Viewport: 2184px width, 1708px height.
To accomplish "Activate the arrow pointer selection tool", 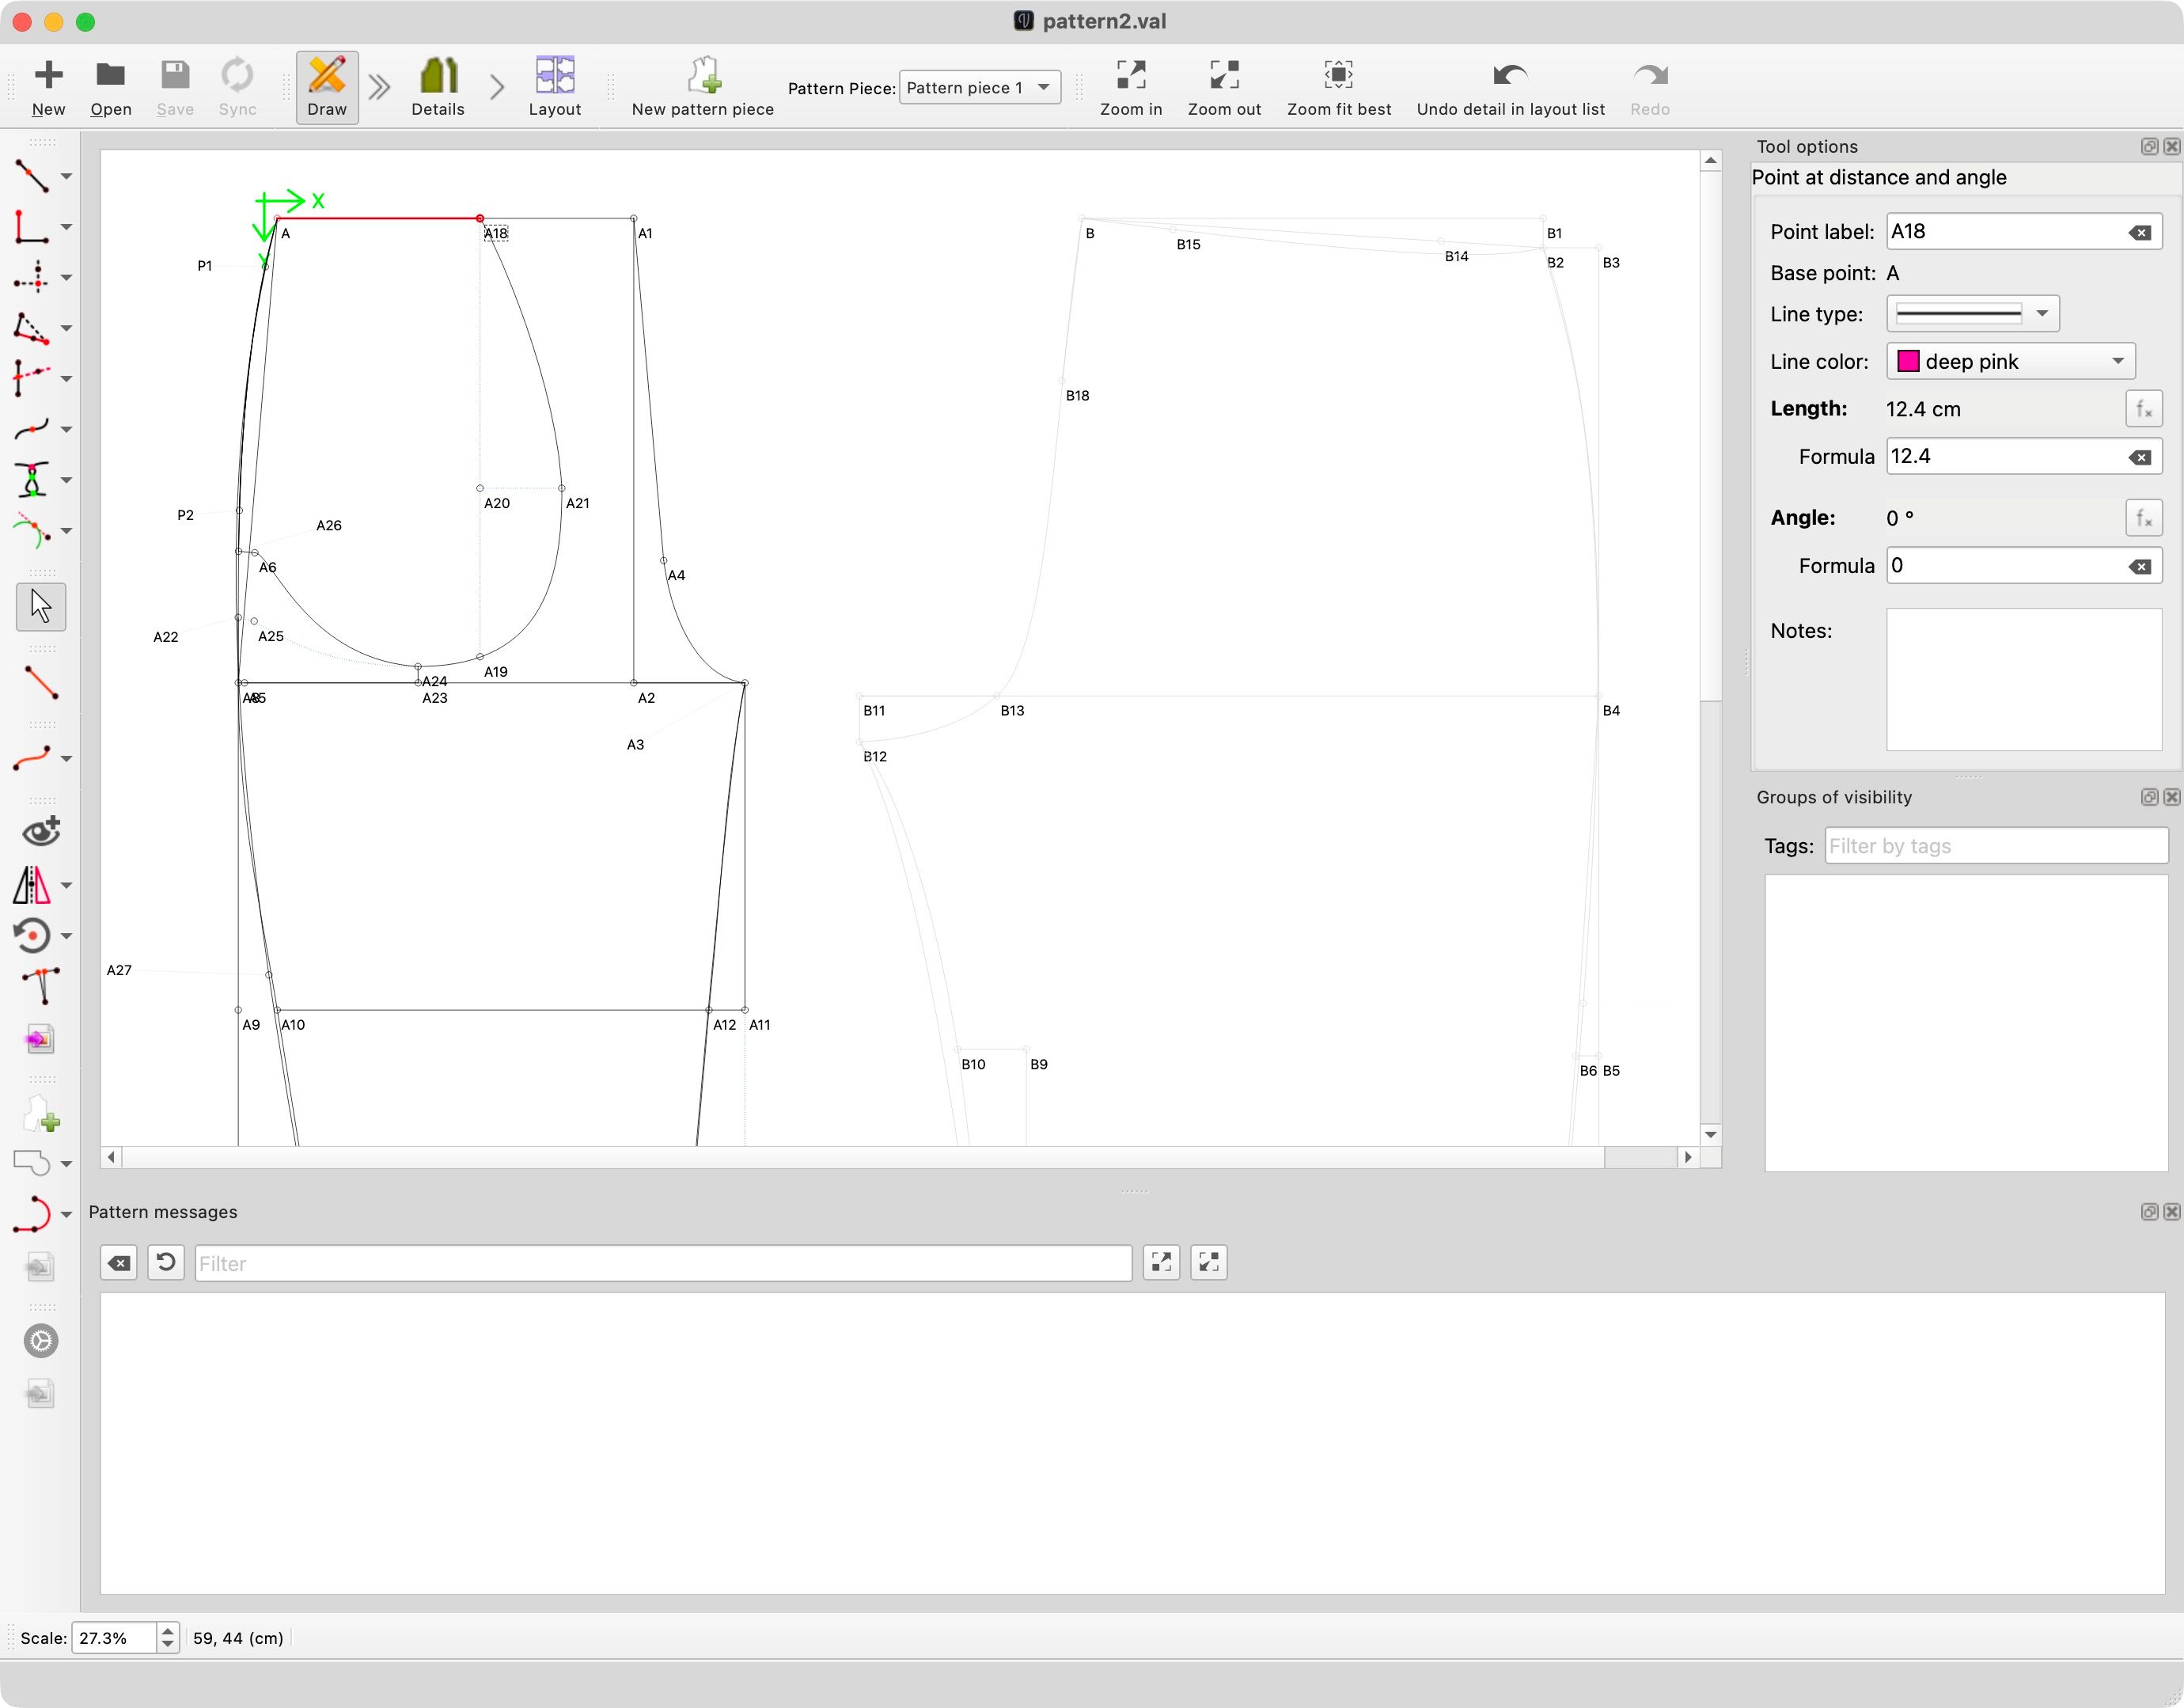I will (x=41, y=607).
